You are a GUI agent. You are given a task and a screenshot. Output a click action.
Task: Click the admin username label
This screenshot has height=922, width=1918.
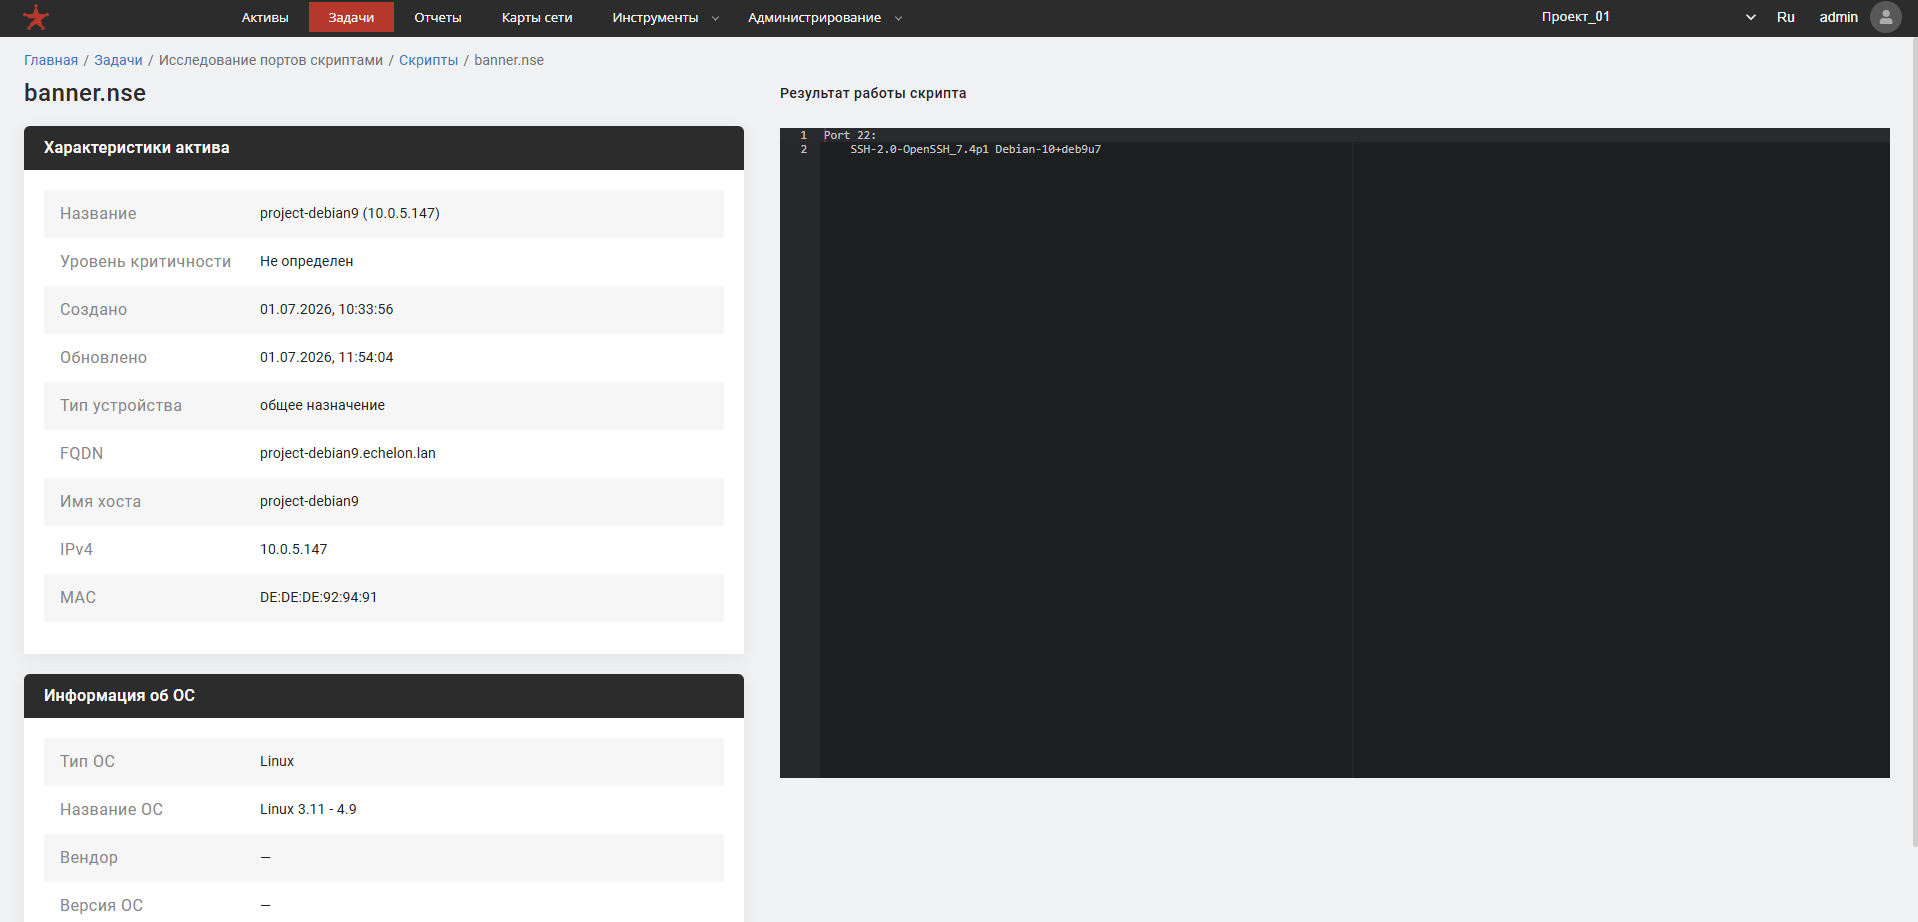pyautogui.click(x=1838, y=17)
